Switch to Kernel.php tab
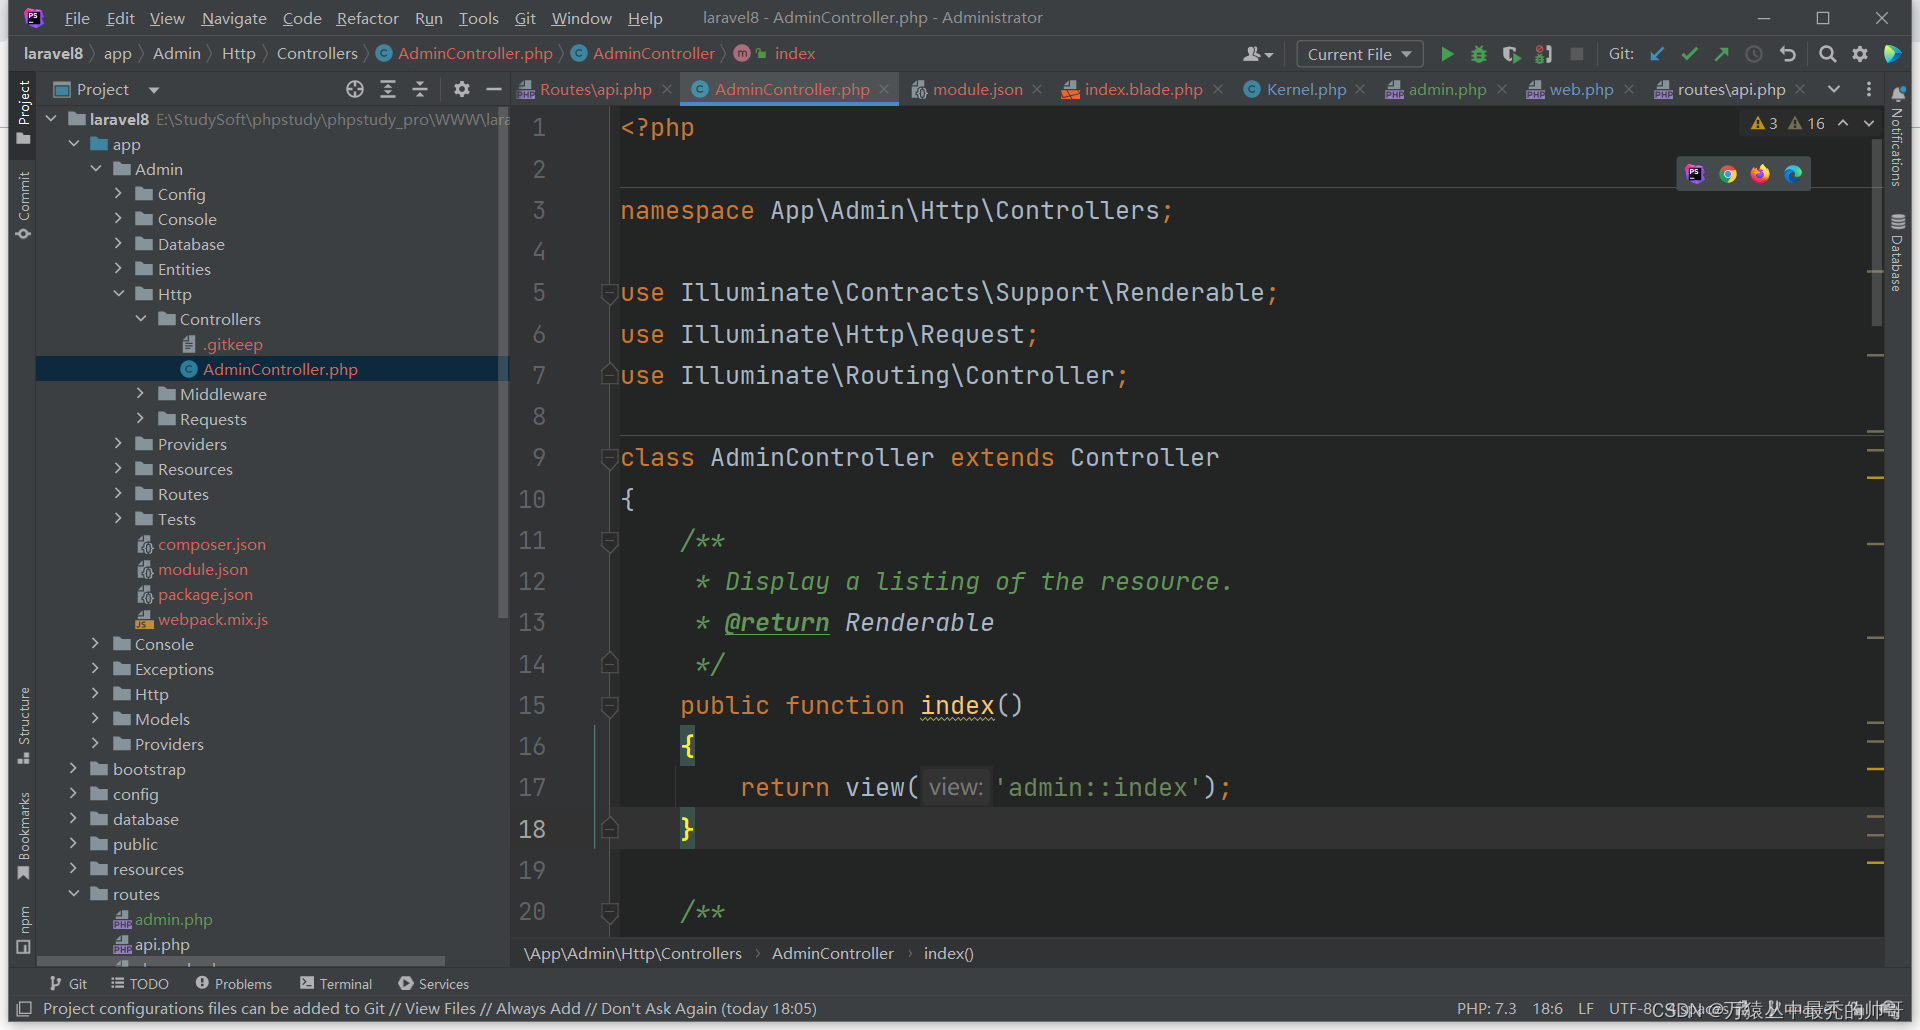 click(1306, 89)
